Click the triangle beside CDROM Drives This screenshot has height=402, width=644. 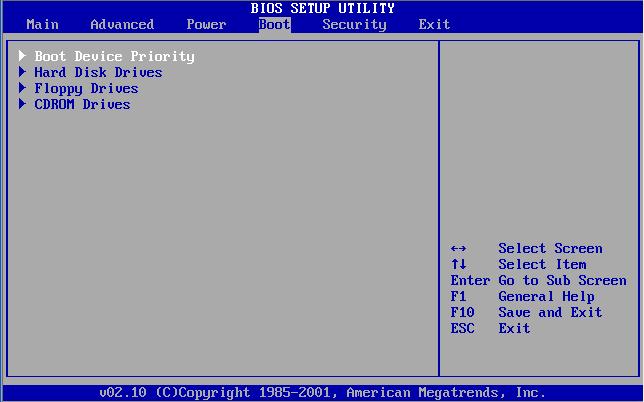point(22,104)
